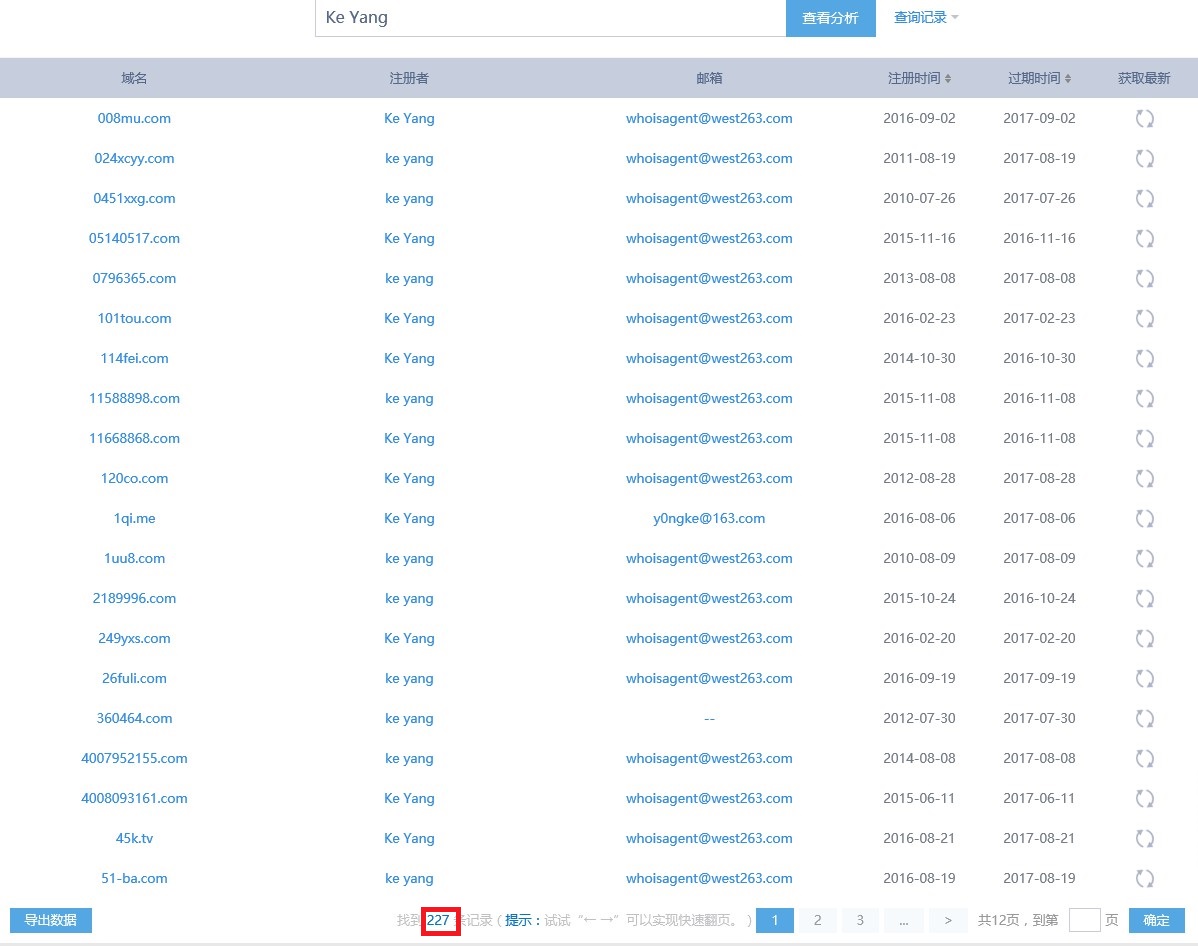Click the 导出数据 export button

coord(50,920)
